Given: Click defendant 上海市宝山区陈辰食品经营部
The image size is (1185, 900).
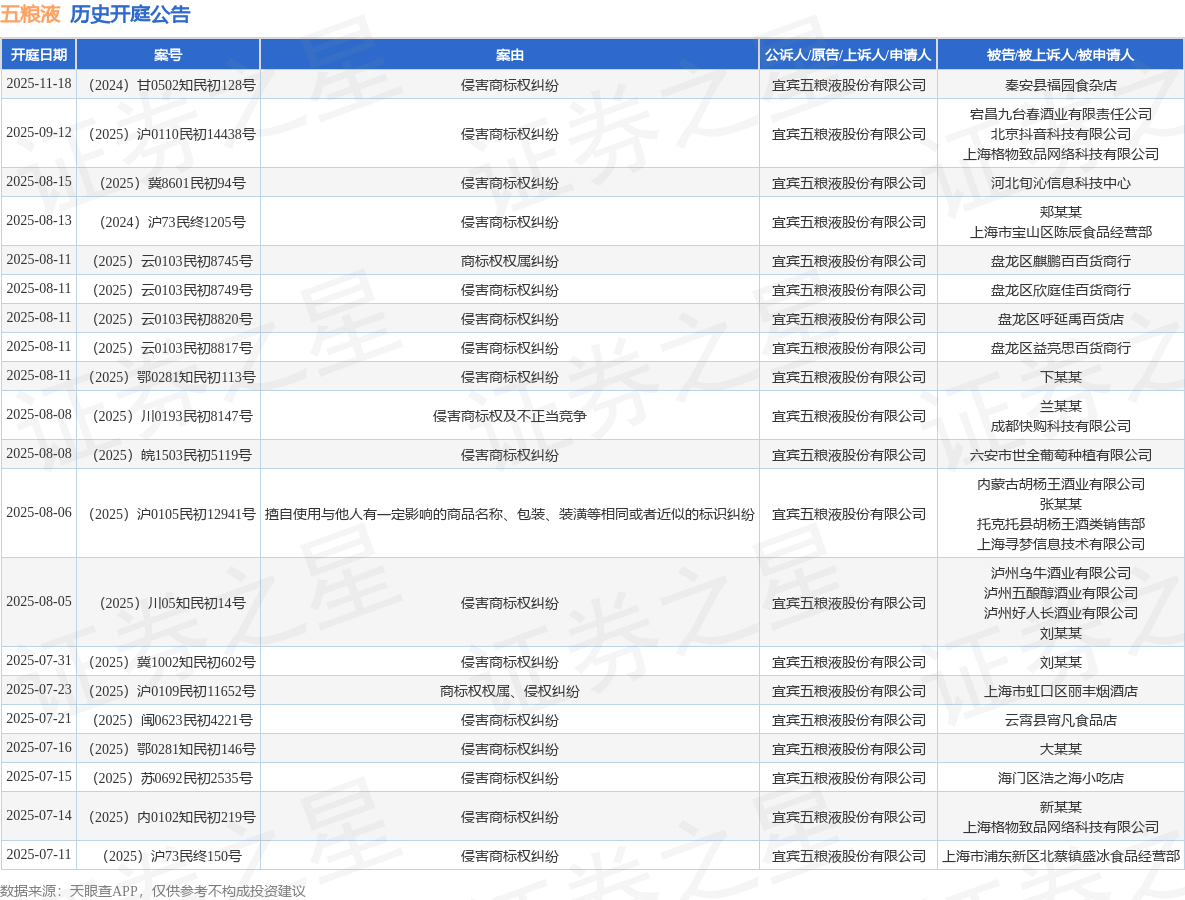Looking at the screenshot, I should coord(1060,232).
